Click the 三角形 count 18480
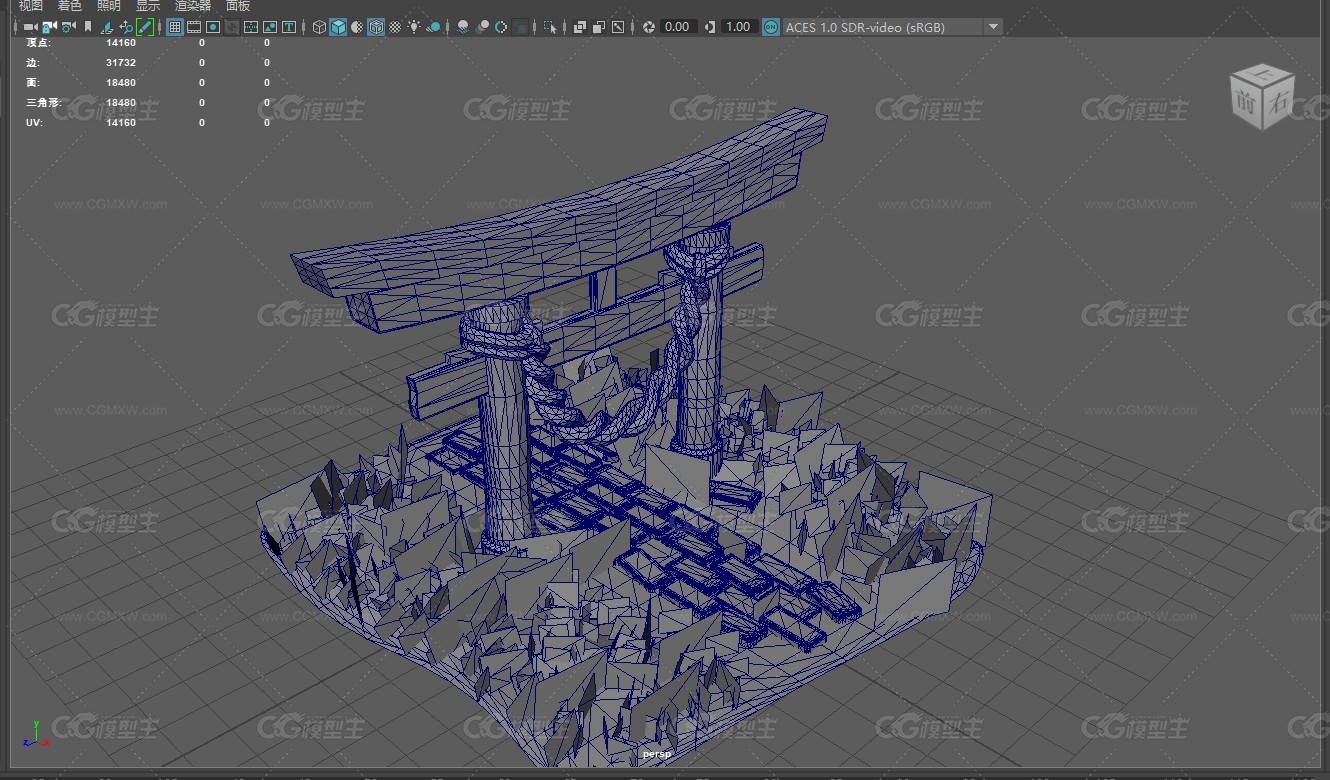 point(121,103)
